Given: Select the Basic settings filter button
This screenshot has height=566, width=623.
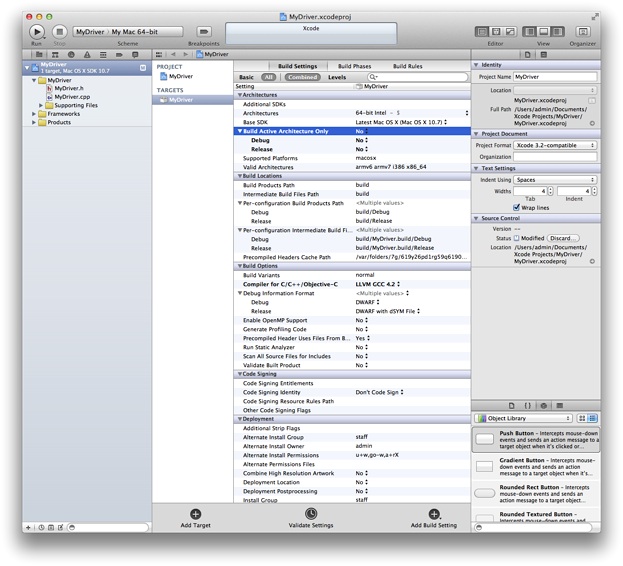Looking at the screenshot, I should (x=246, y=76).
